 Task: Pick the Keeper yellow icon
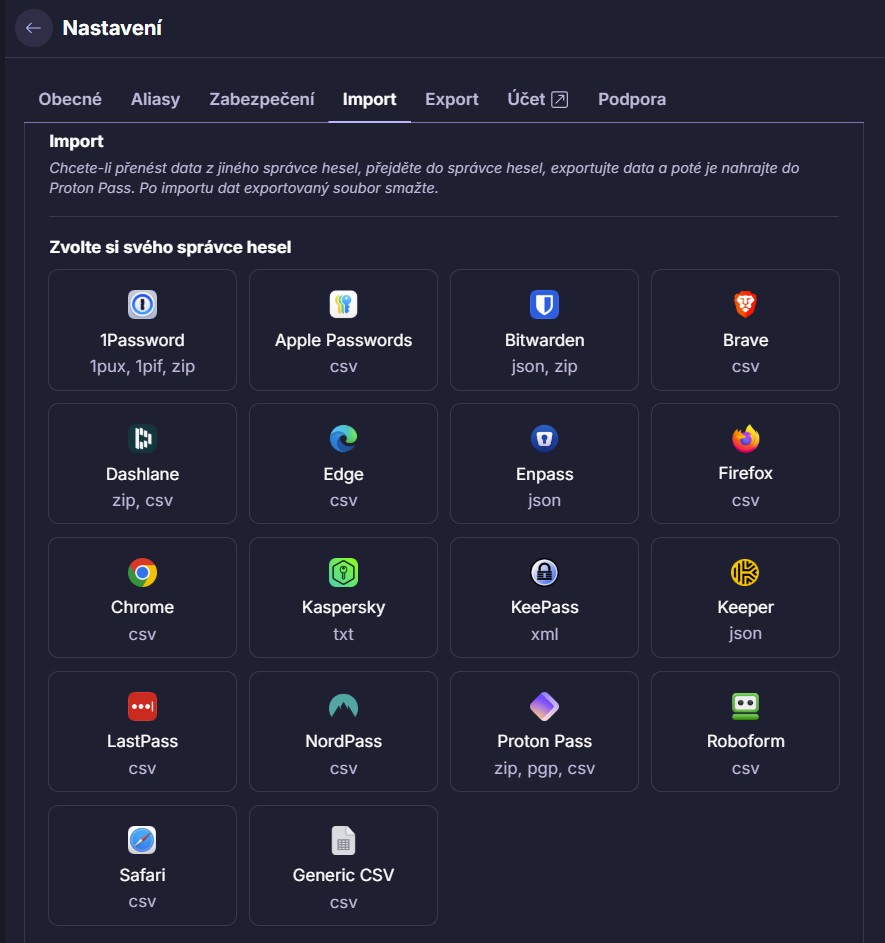745,573
